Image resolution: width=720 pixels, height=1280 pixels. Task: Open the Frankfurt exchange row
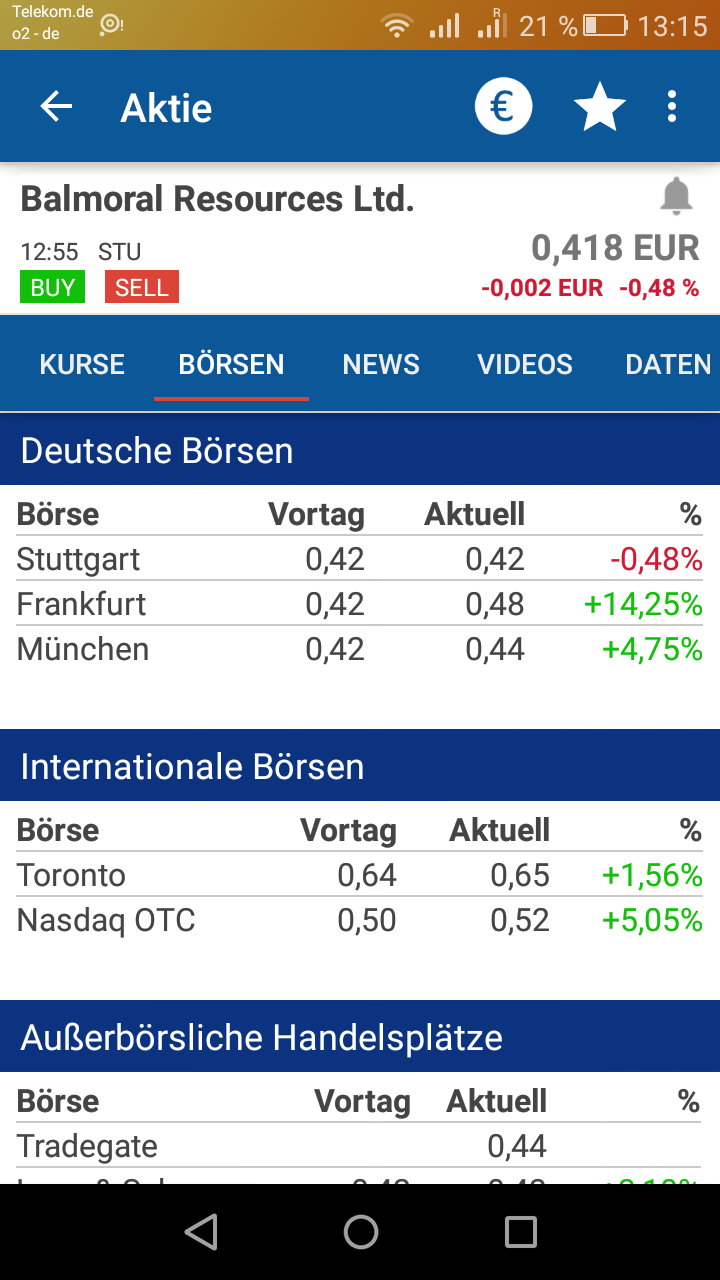[360, 604]
